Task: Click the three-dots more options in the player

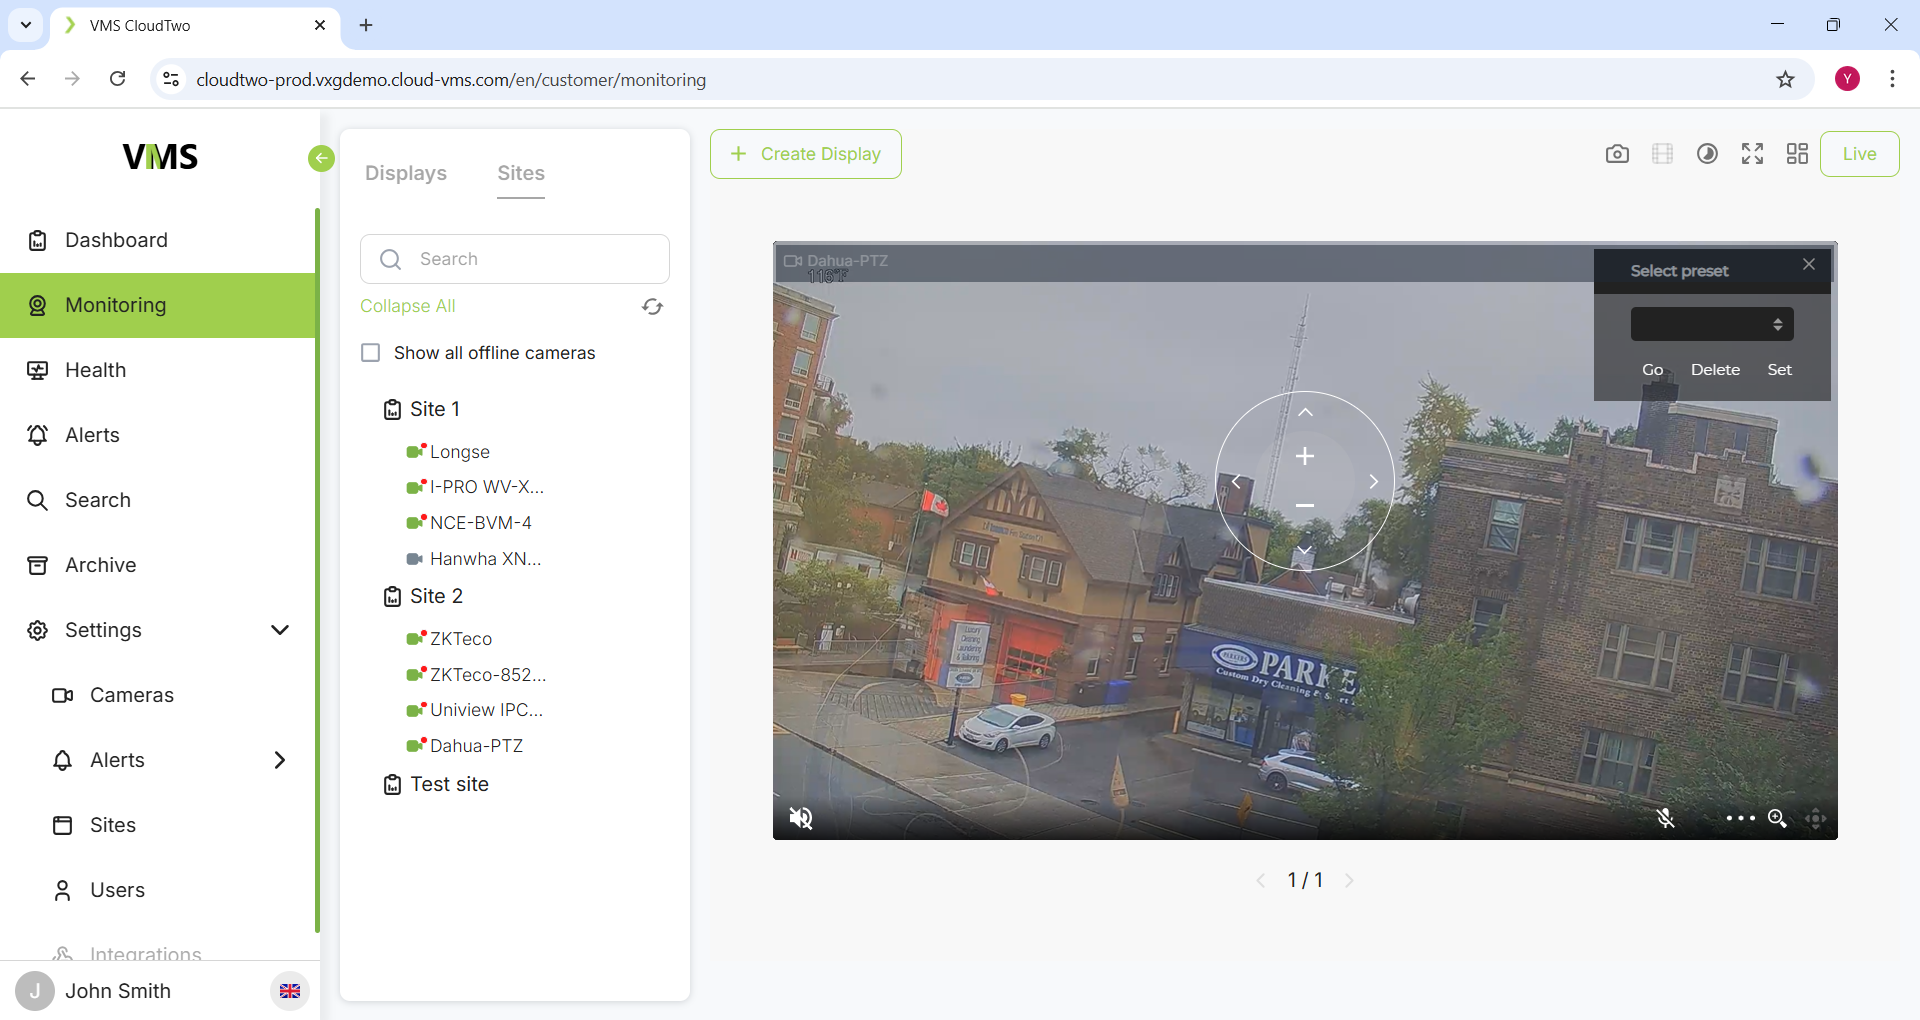Action: tap(1740, 818)
